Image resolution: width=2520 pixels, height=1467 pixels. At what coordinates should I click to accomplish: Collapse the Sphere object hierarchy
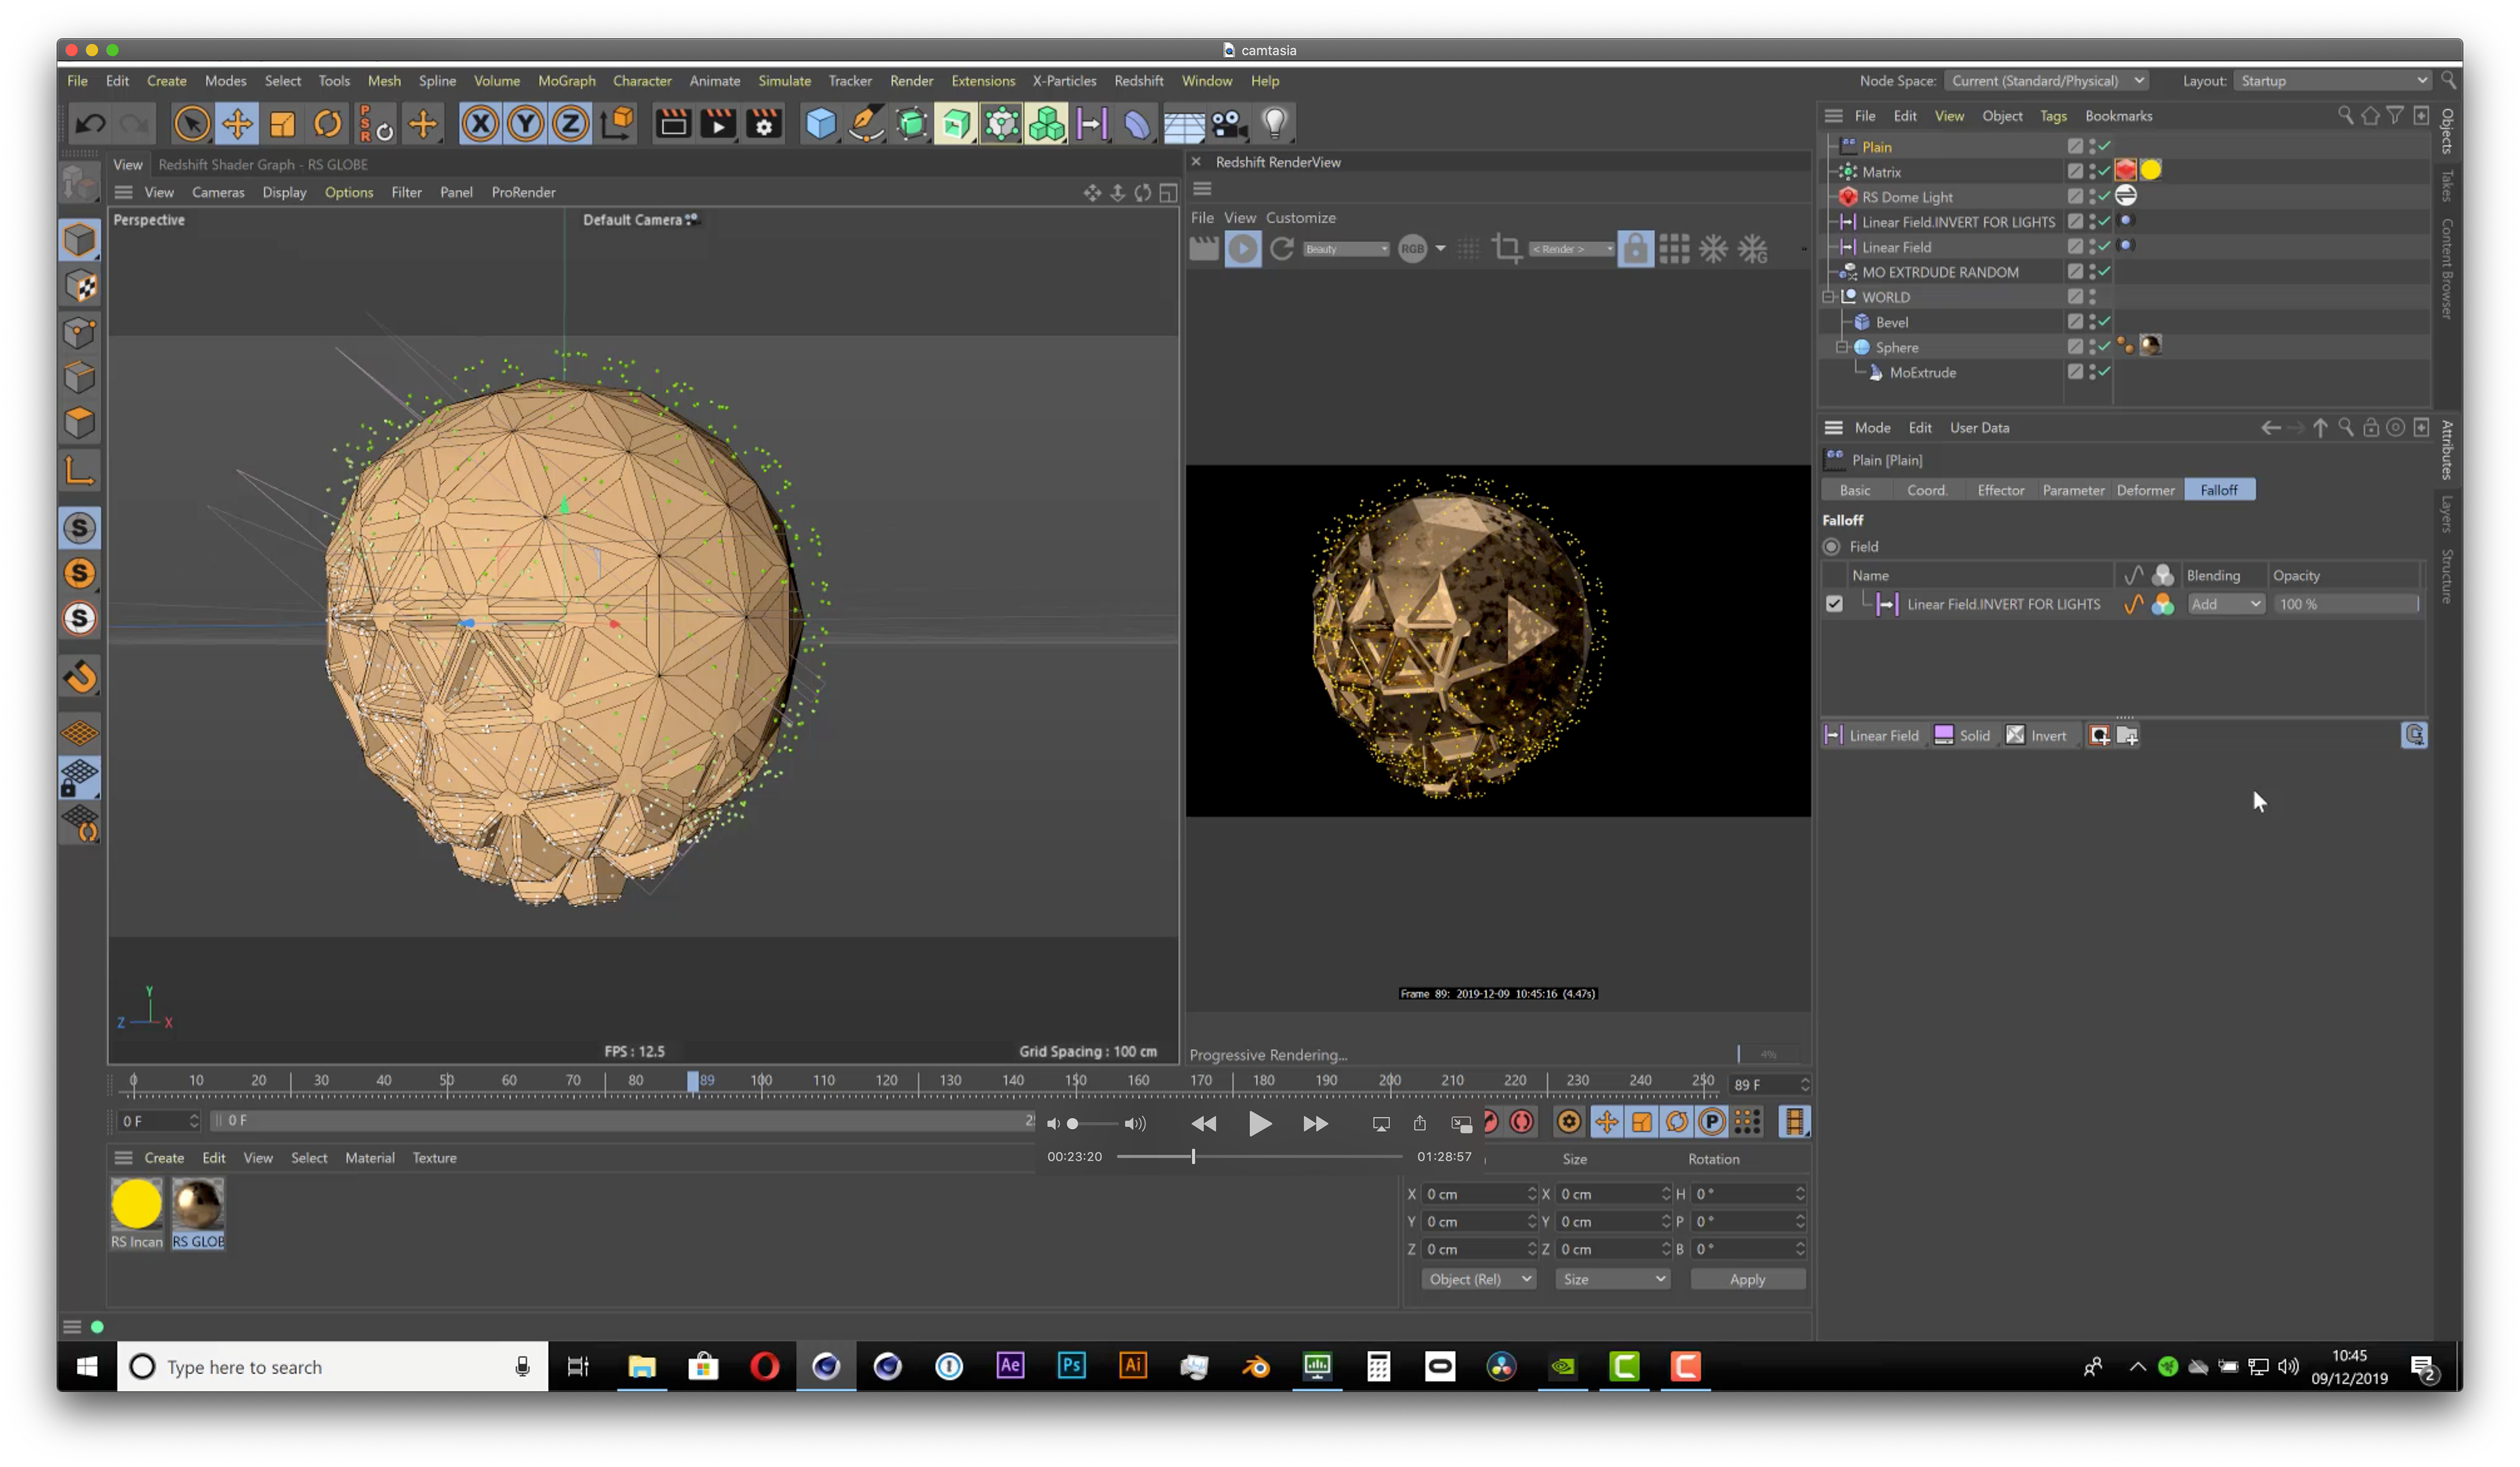tap(1842, 347)
